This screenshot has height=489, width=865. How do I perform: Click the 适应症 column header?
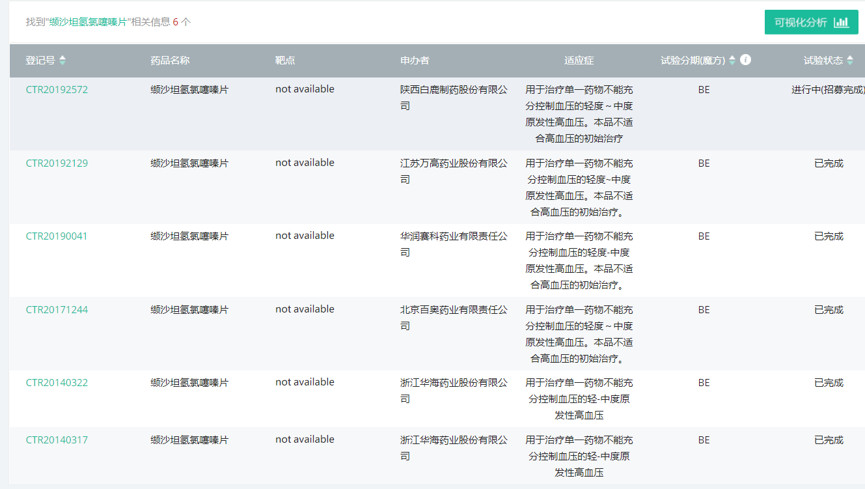[x=579, y=60]
